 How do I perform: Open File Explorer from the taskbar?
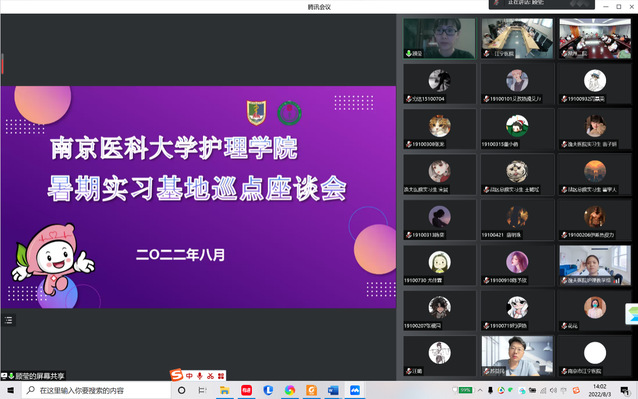pos(224,390)
